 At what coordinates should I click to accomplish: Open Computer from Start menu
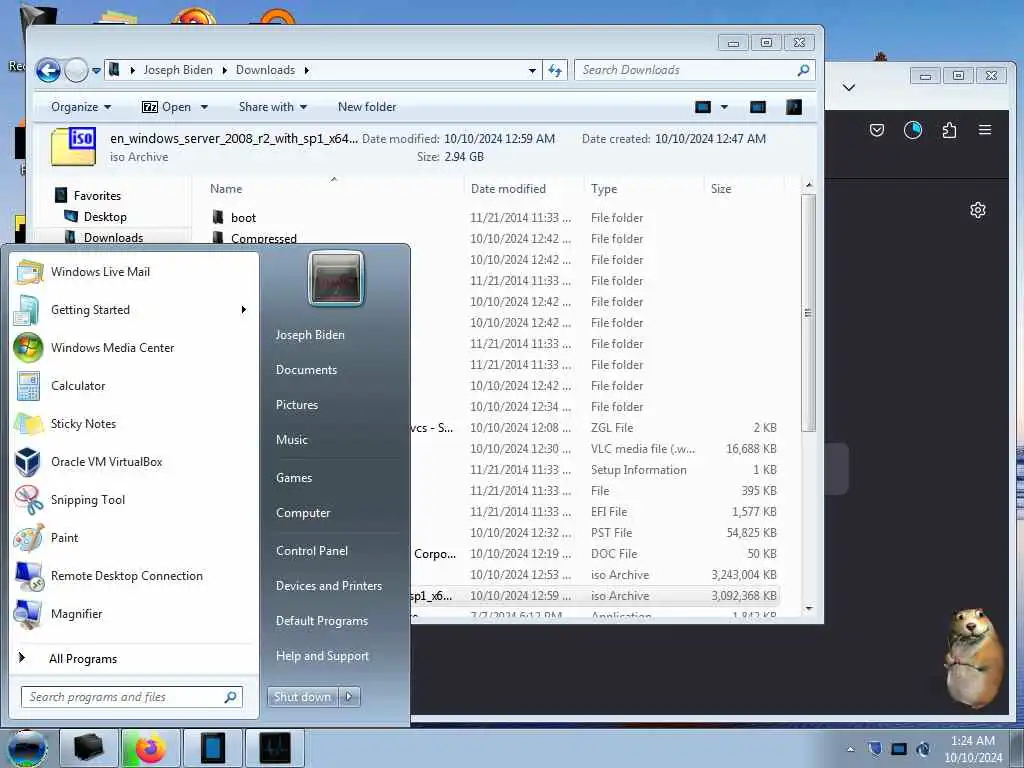[303, 513]
